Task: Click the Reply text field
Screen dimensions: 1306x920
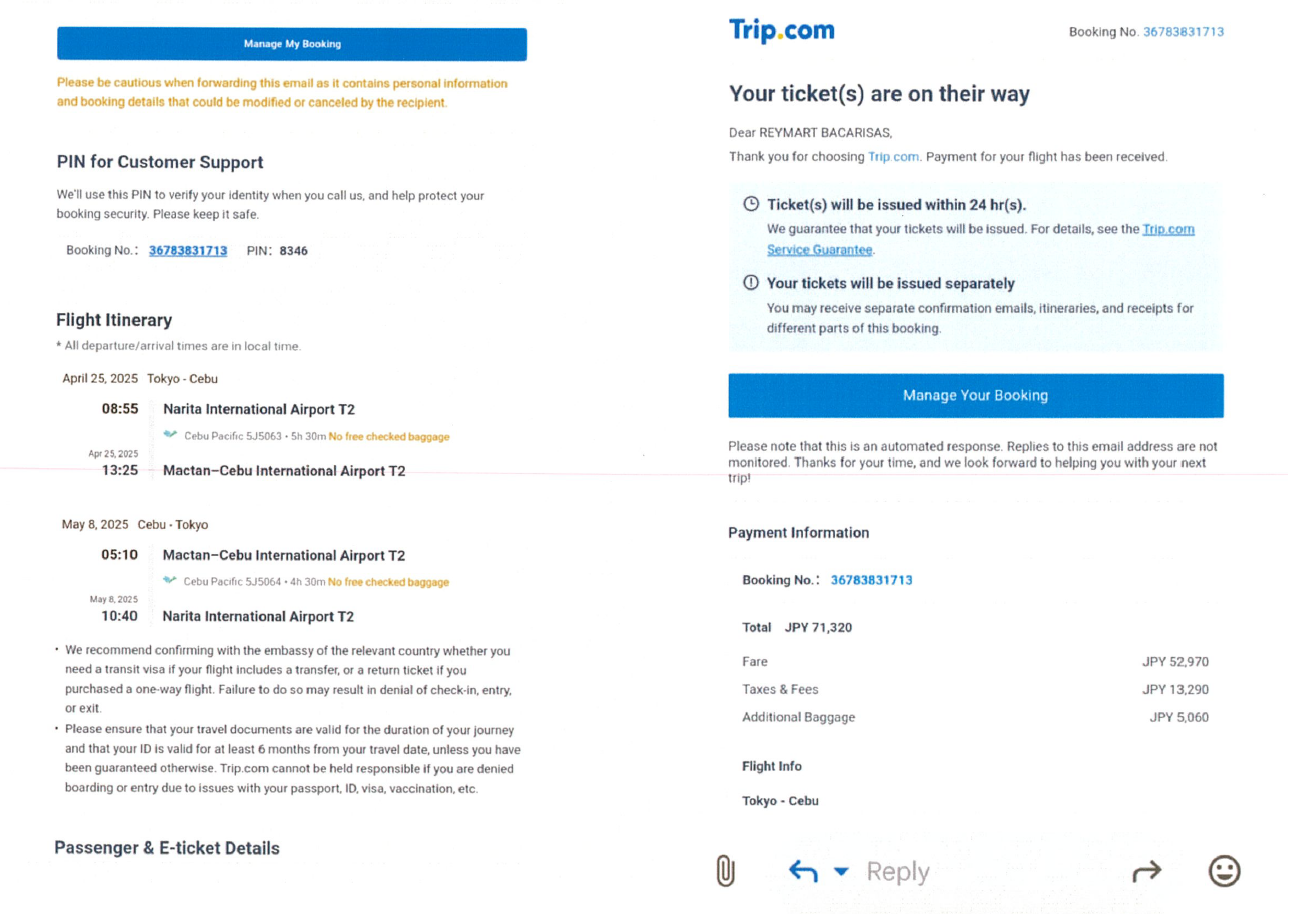Action: [x=897, y=872]
